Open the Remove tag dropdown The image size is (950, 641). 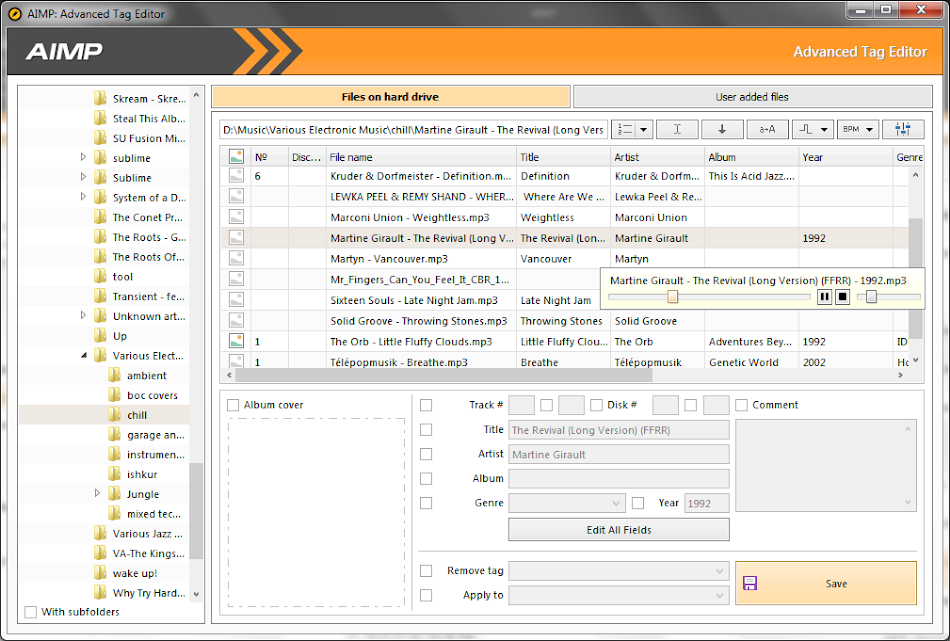point(619,571)
